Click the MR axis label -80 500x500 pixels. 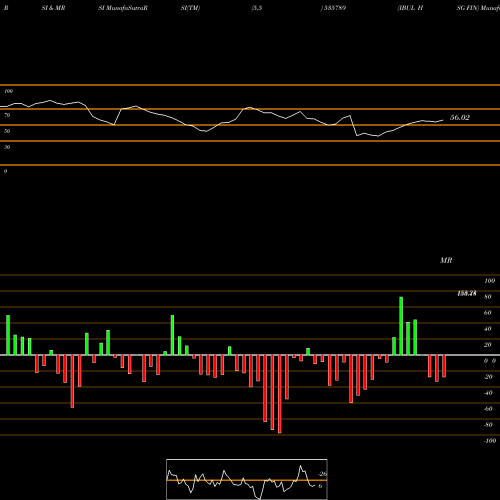coord(488,425)
